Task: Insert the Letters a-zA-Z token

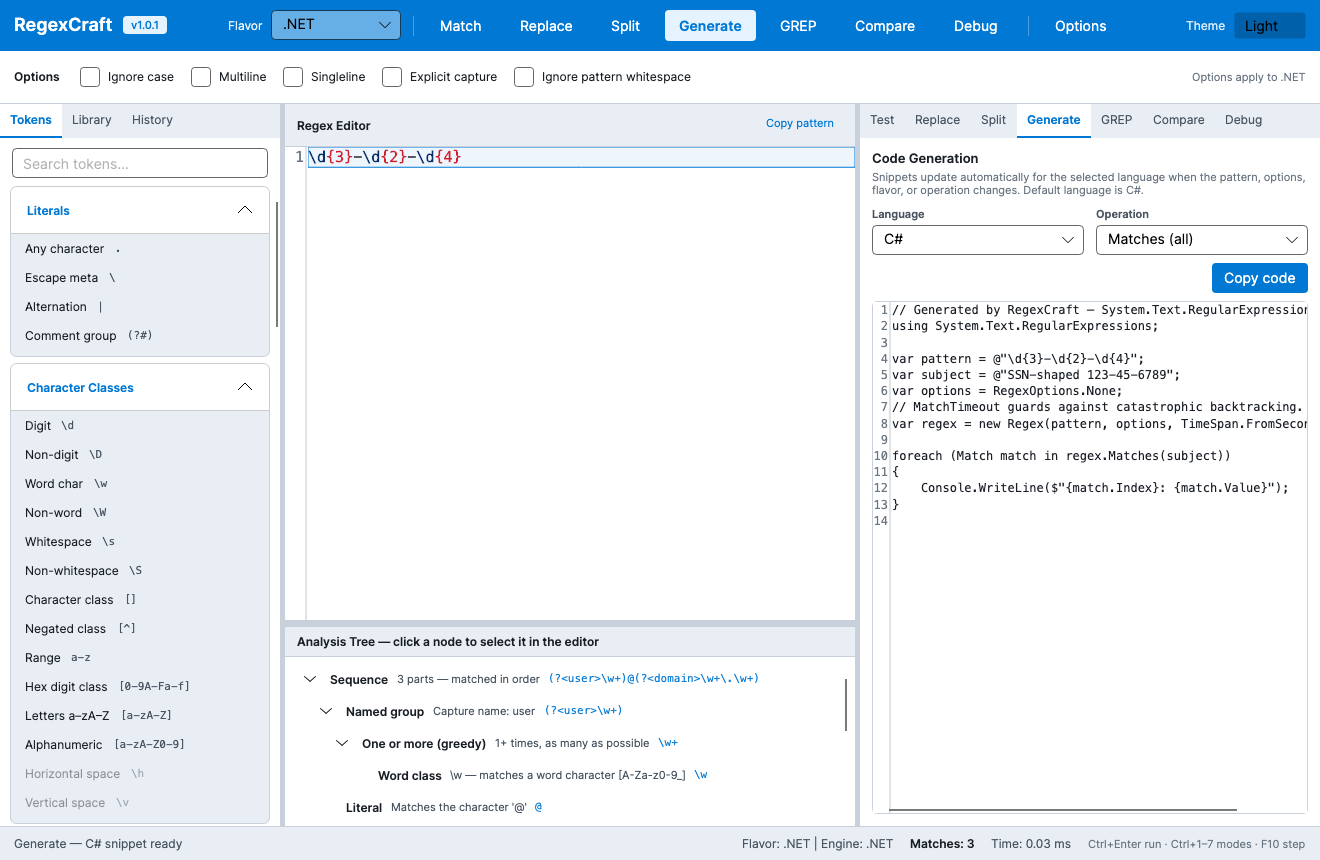Action: [140, 716]
